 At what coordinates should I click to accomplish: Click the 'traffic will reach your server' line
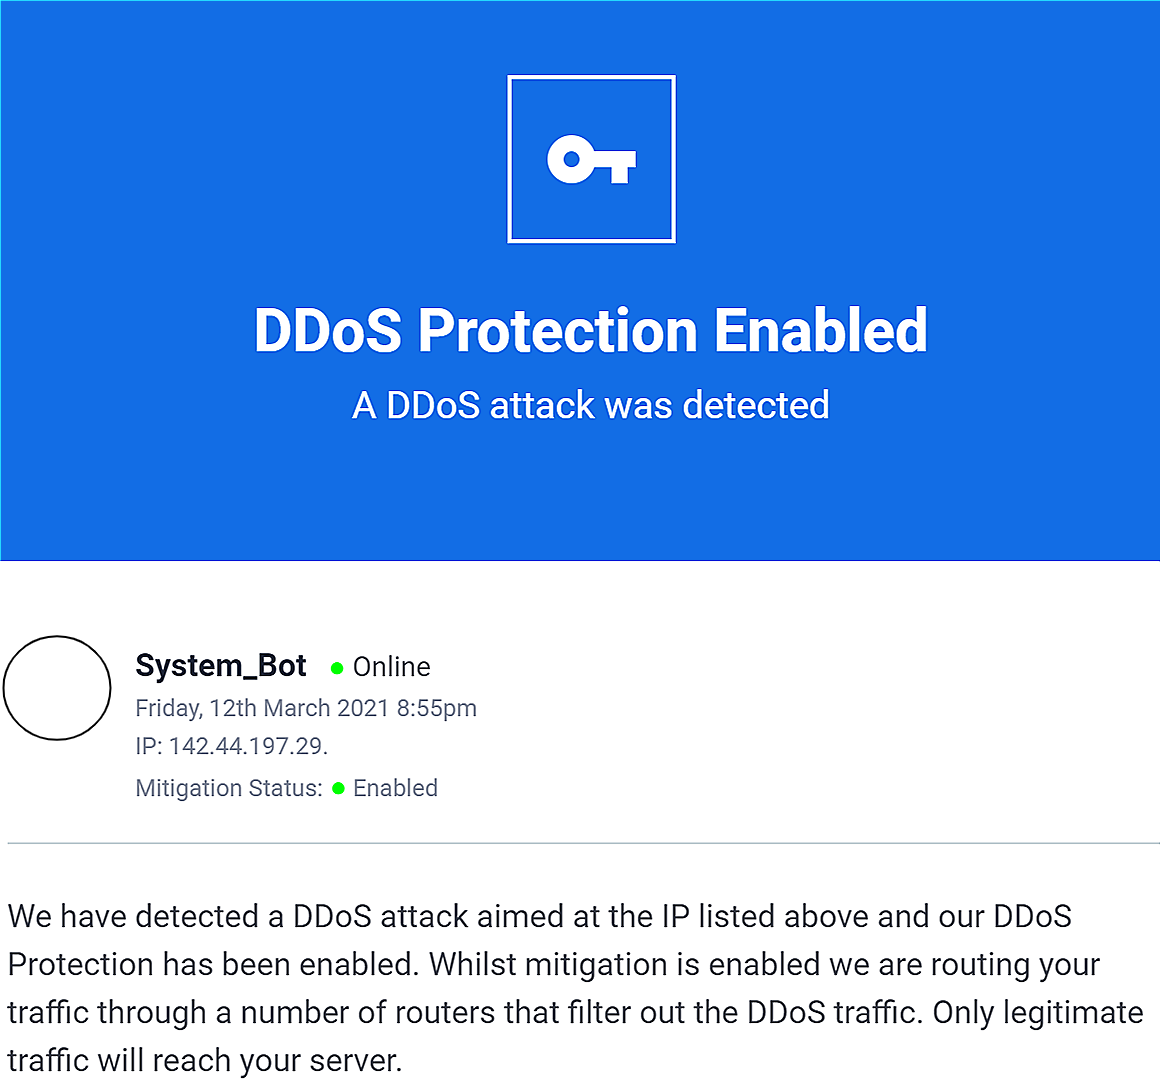pos(205,1061)
